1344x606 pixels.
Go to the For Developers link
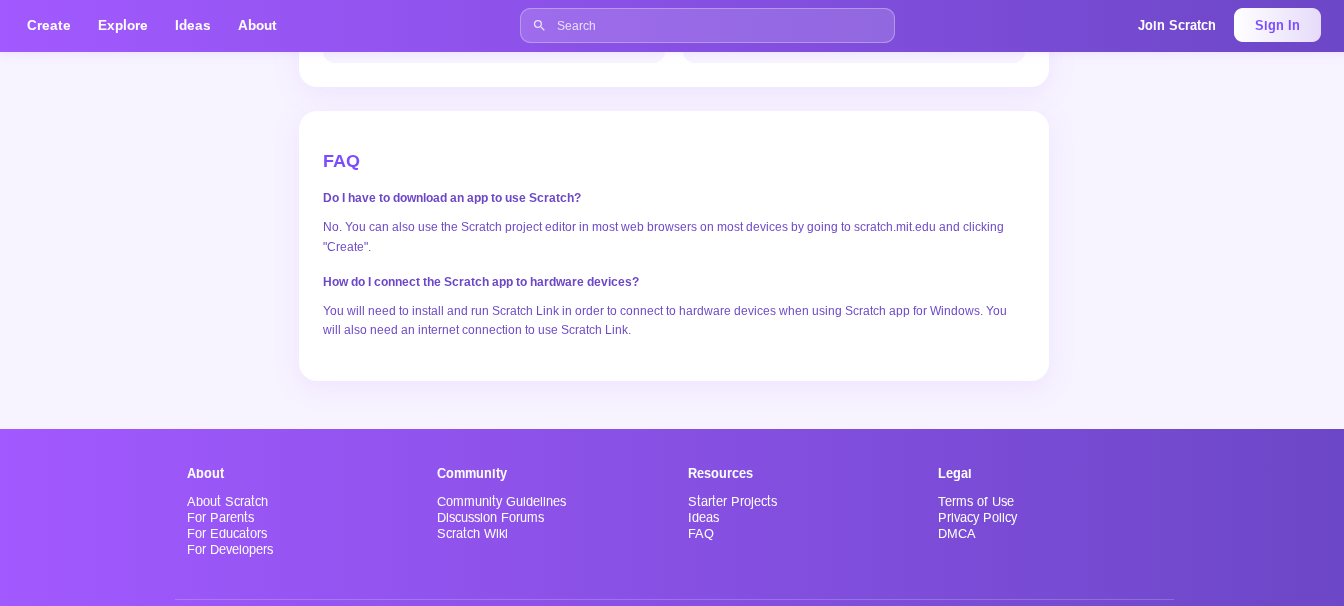(x=230, y=550)
